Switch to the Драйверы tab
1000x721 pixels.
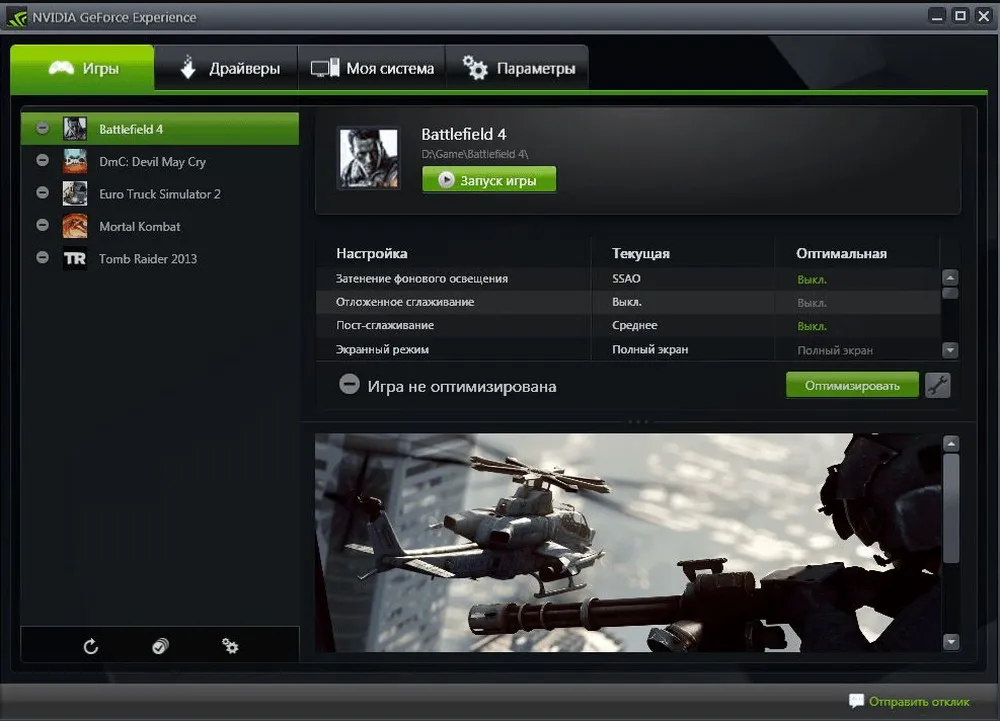pyautogui.click(x=226, y=68)
